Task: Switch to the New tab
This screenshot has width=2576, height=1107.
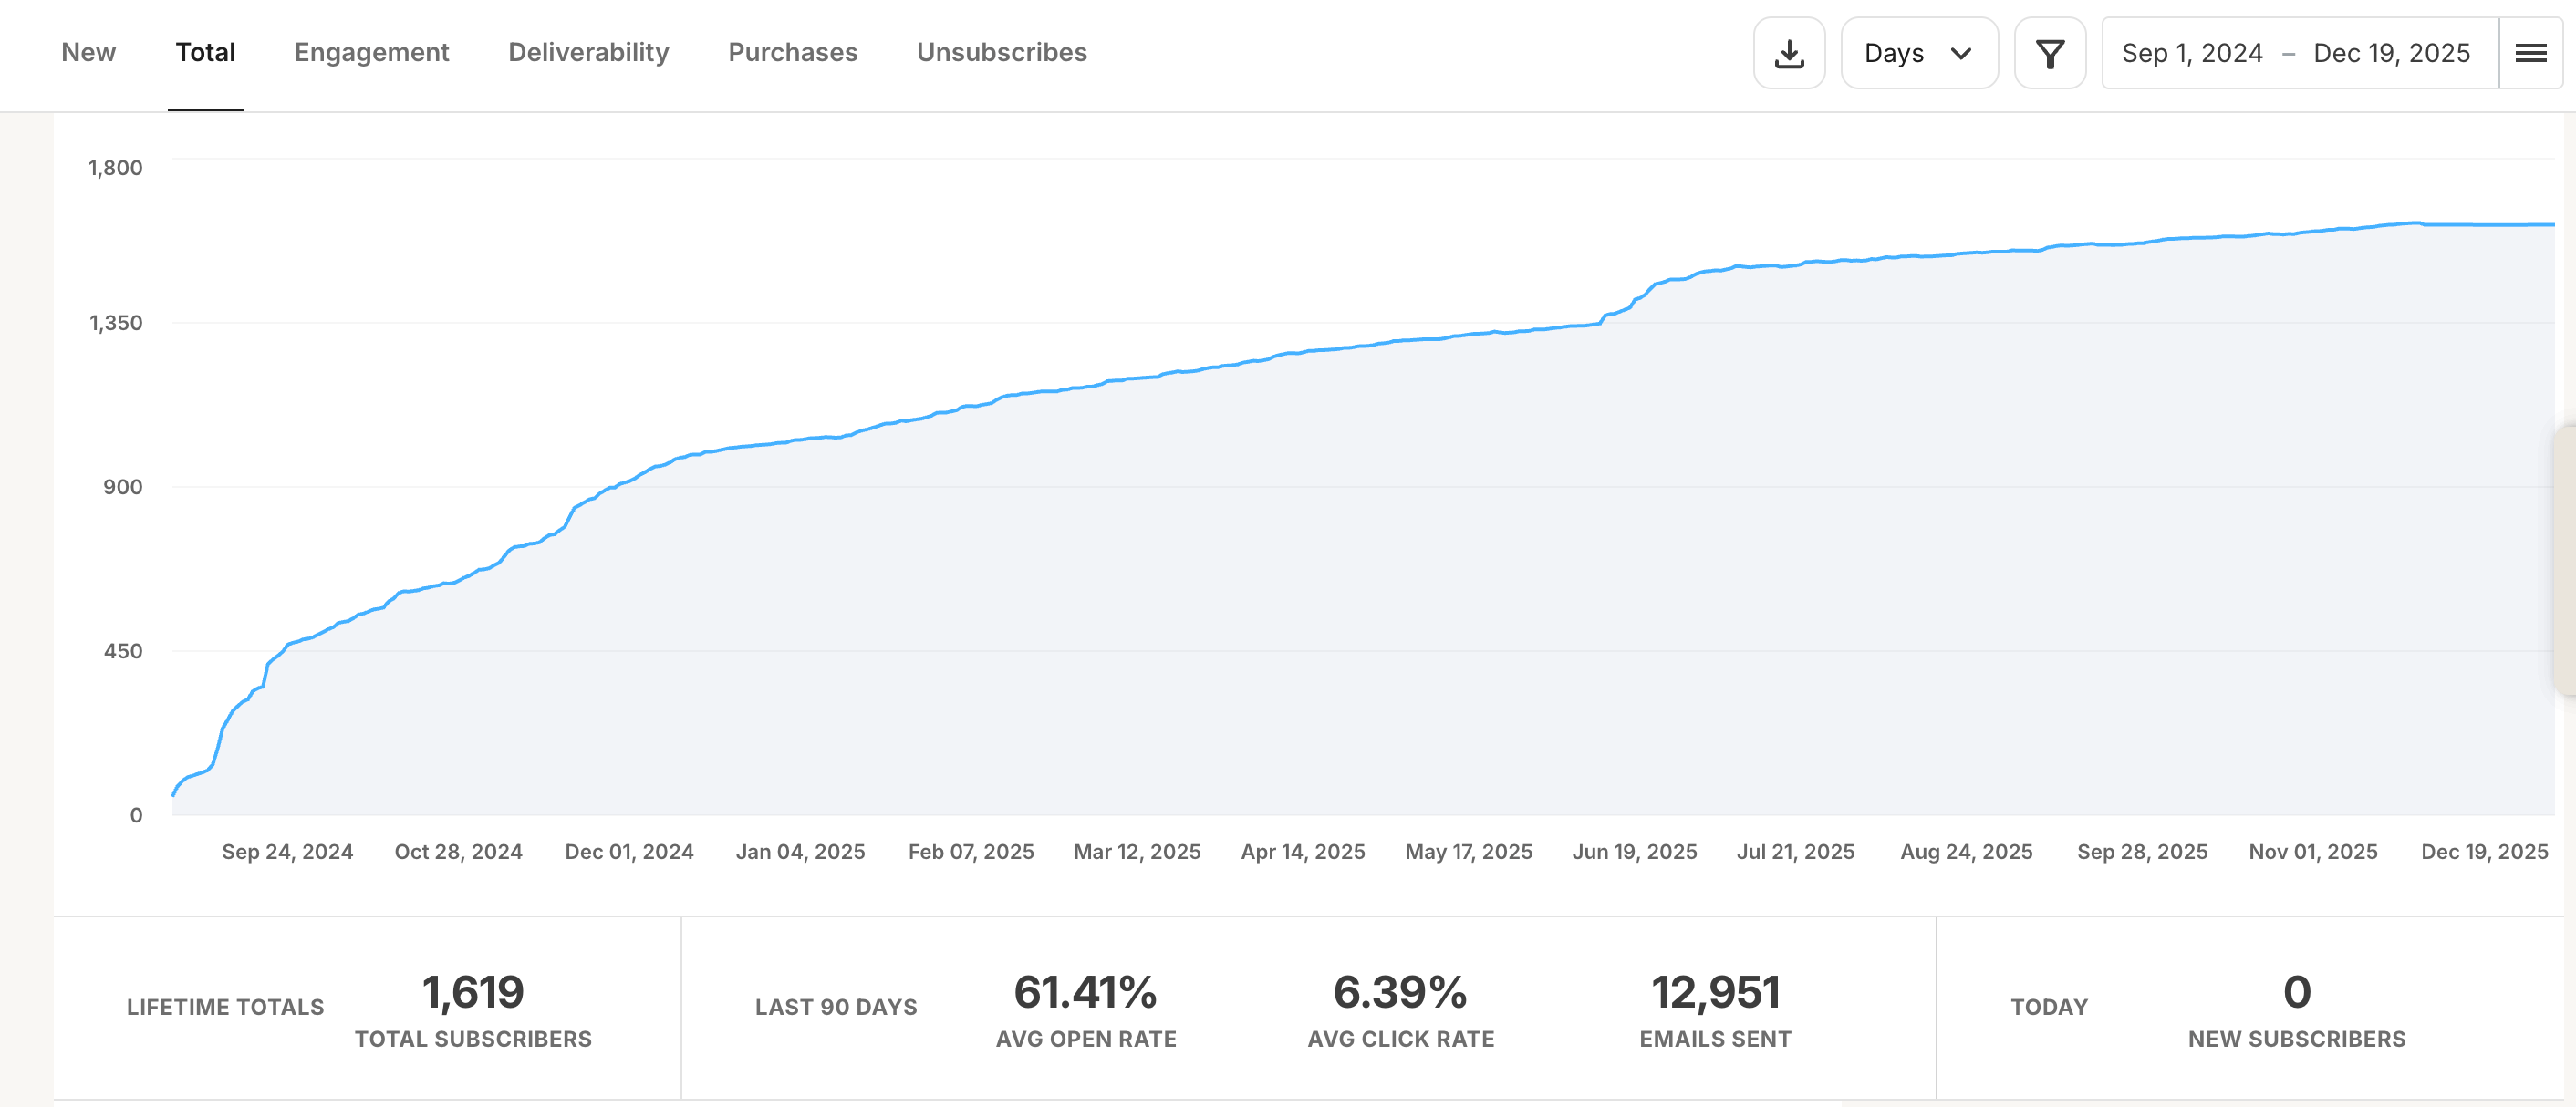Action: (x=88, y=52)
